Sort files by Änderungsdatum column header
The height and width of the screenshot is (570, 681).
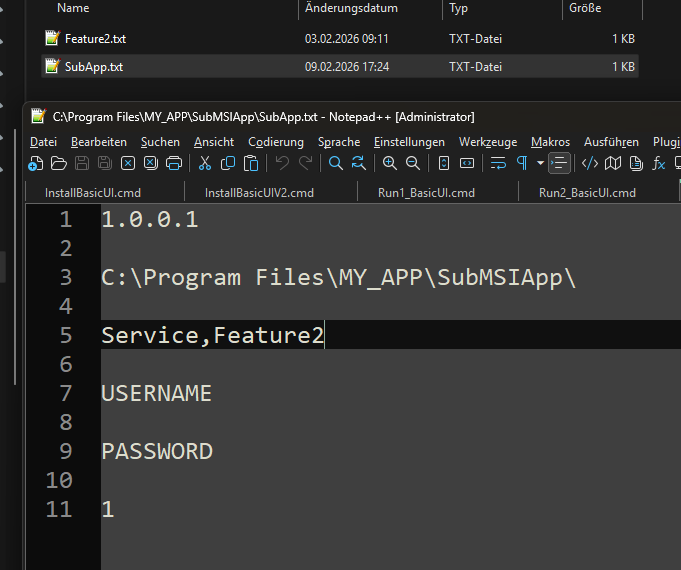(351, 8)
